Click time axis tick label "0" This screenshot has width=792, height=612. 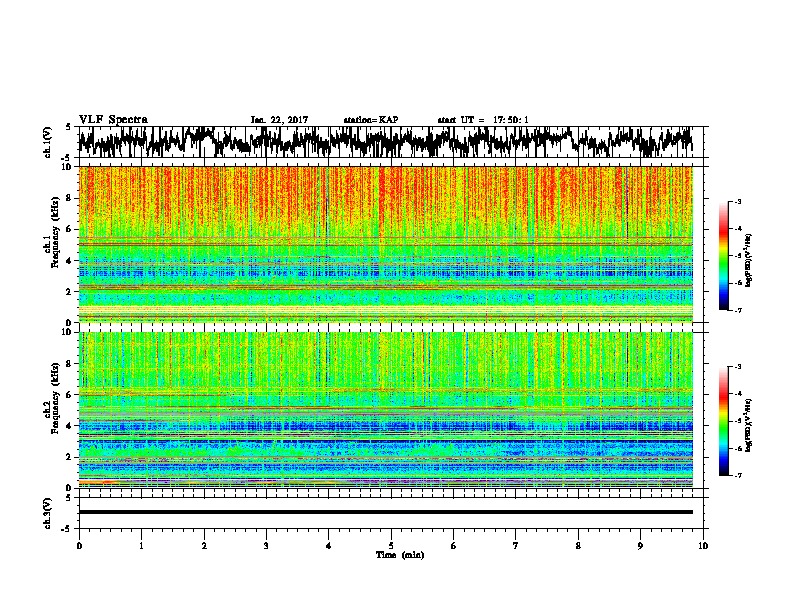[x=79, y=546]
